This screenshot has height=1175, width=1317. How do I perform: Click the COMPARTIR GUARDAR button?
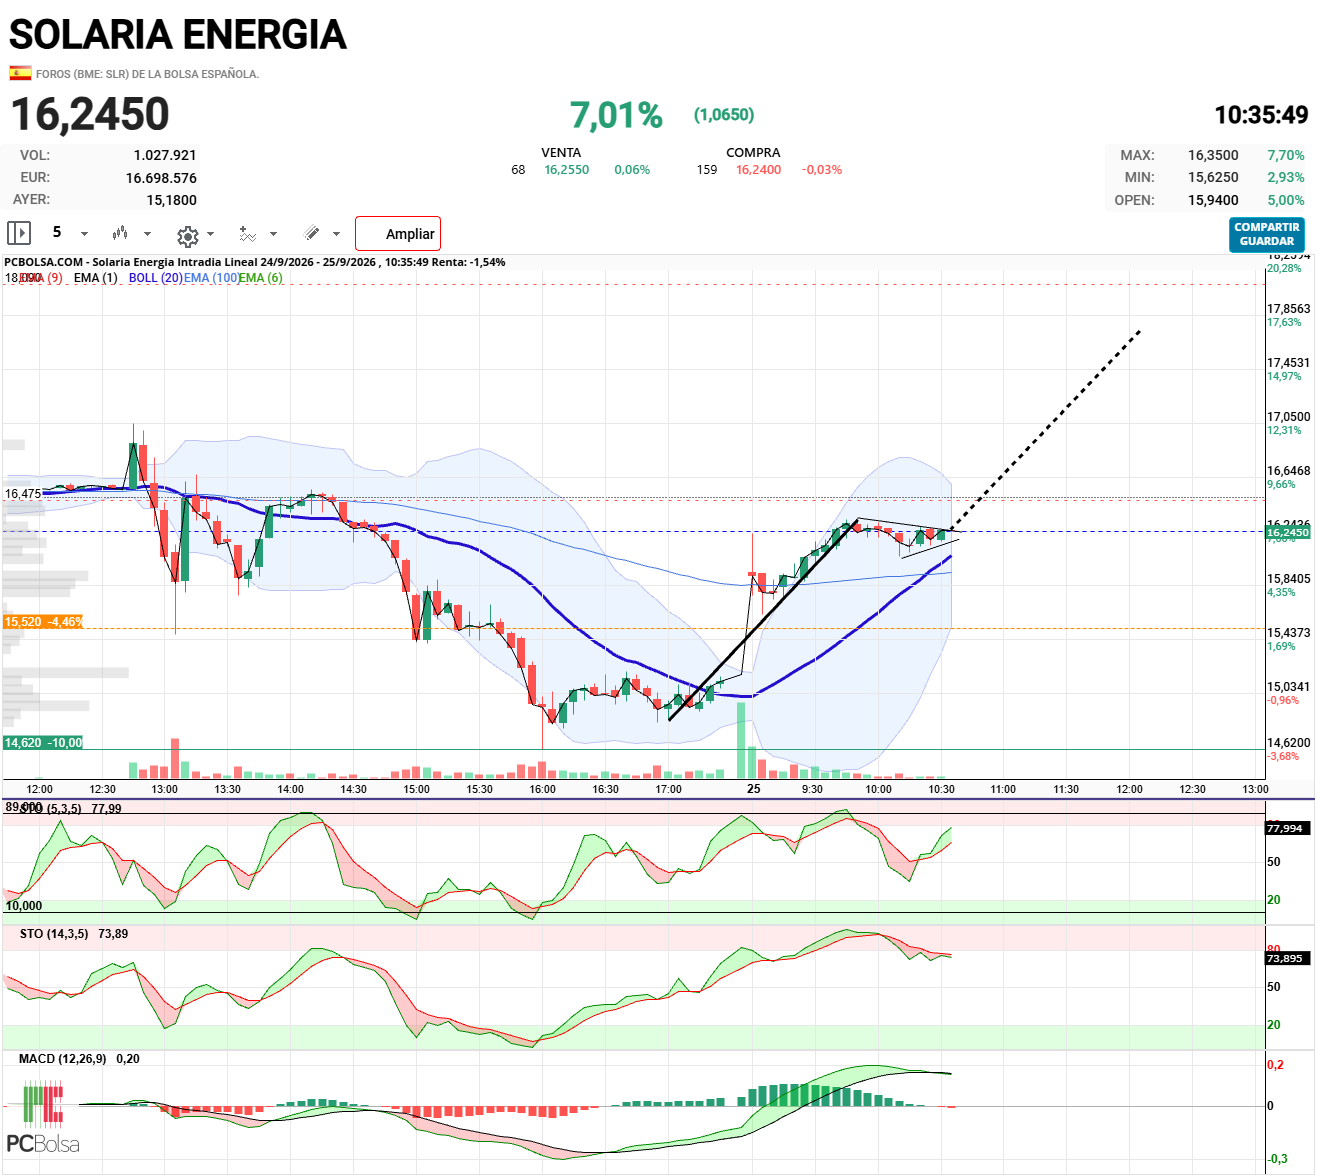pyautogui.click(x=1267, y=234)
